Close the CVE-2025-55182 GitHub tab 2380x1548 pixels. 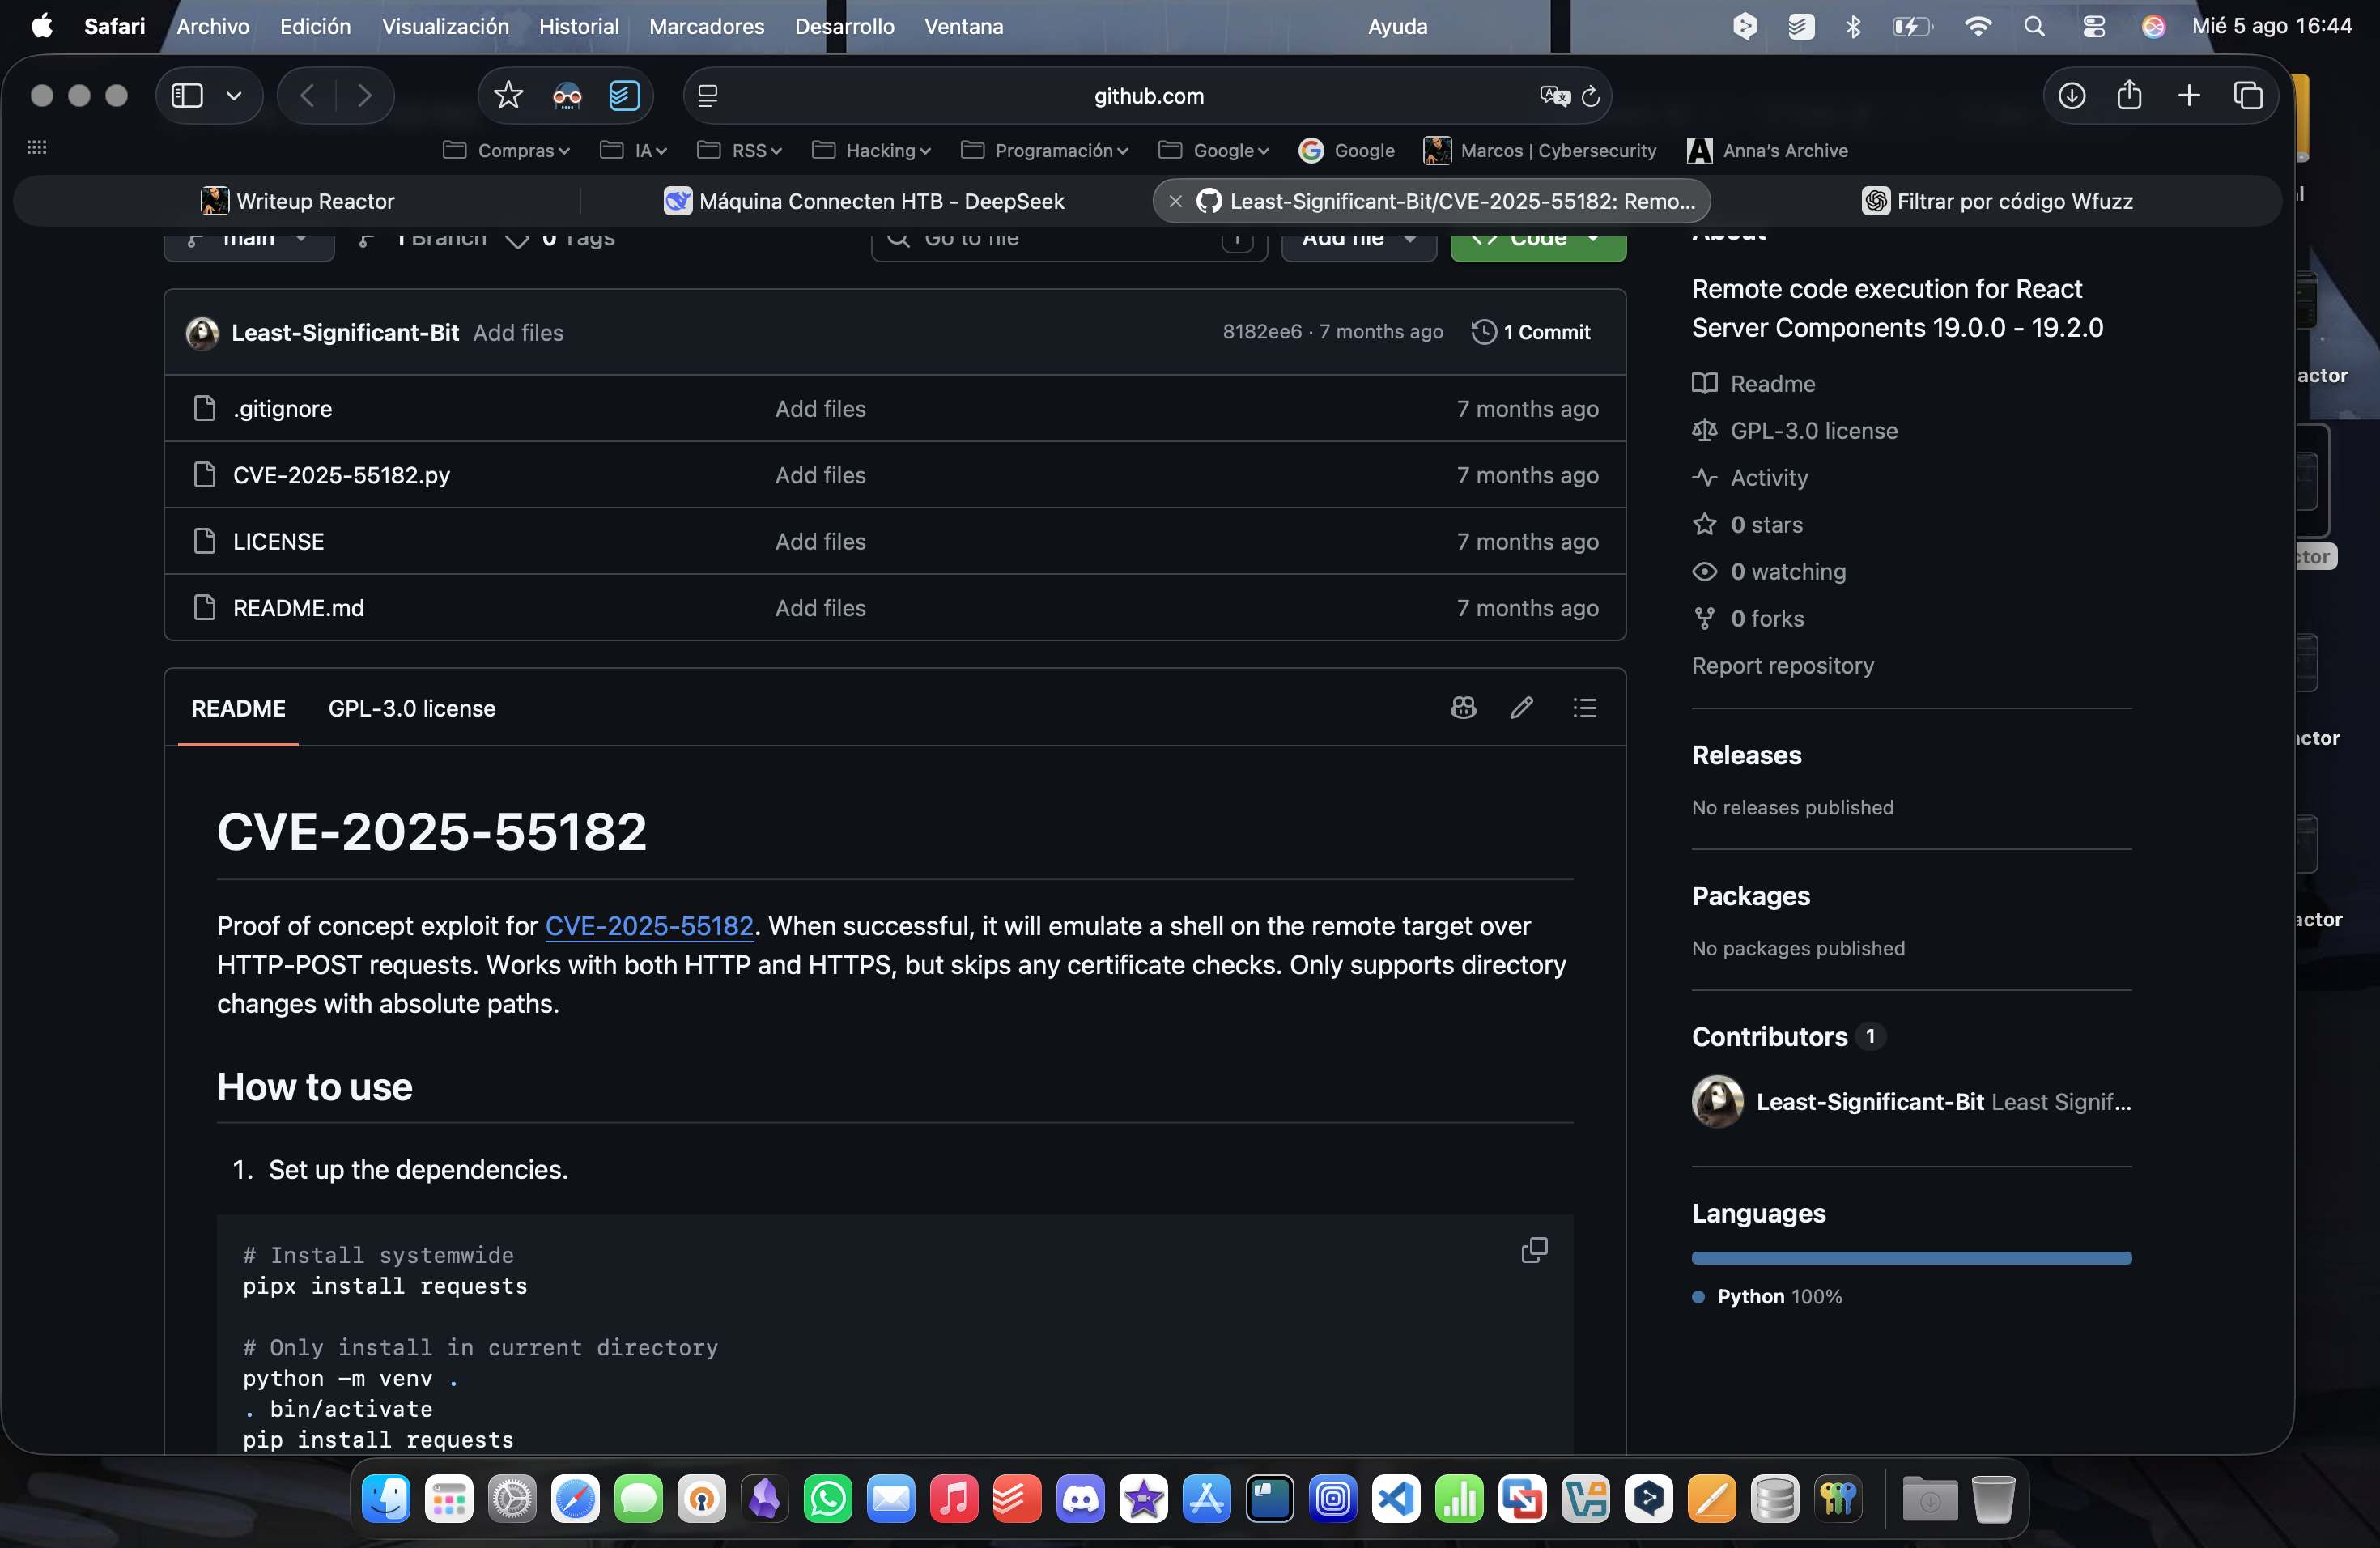pyautogui.click(x=1176, y=201)
